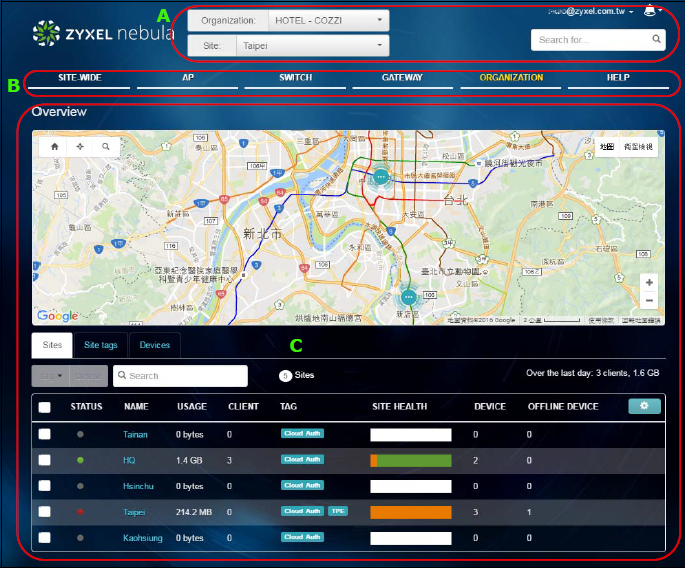Click Cloud Auth tag in HQ row
The width and height of the screenshot is (685, 568).
(x=302, y=459)
